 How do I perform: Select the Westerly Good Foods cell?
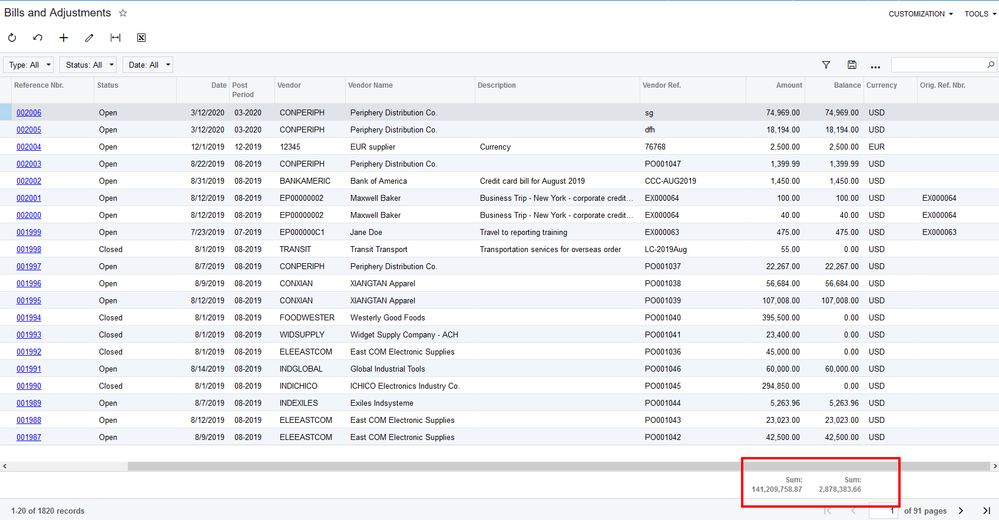(387, 317)
